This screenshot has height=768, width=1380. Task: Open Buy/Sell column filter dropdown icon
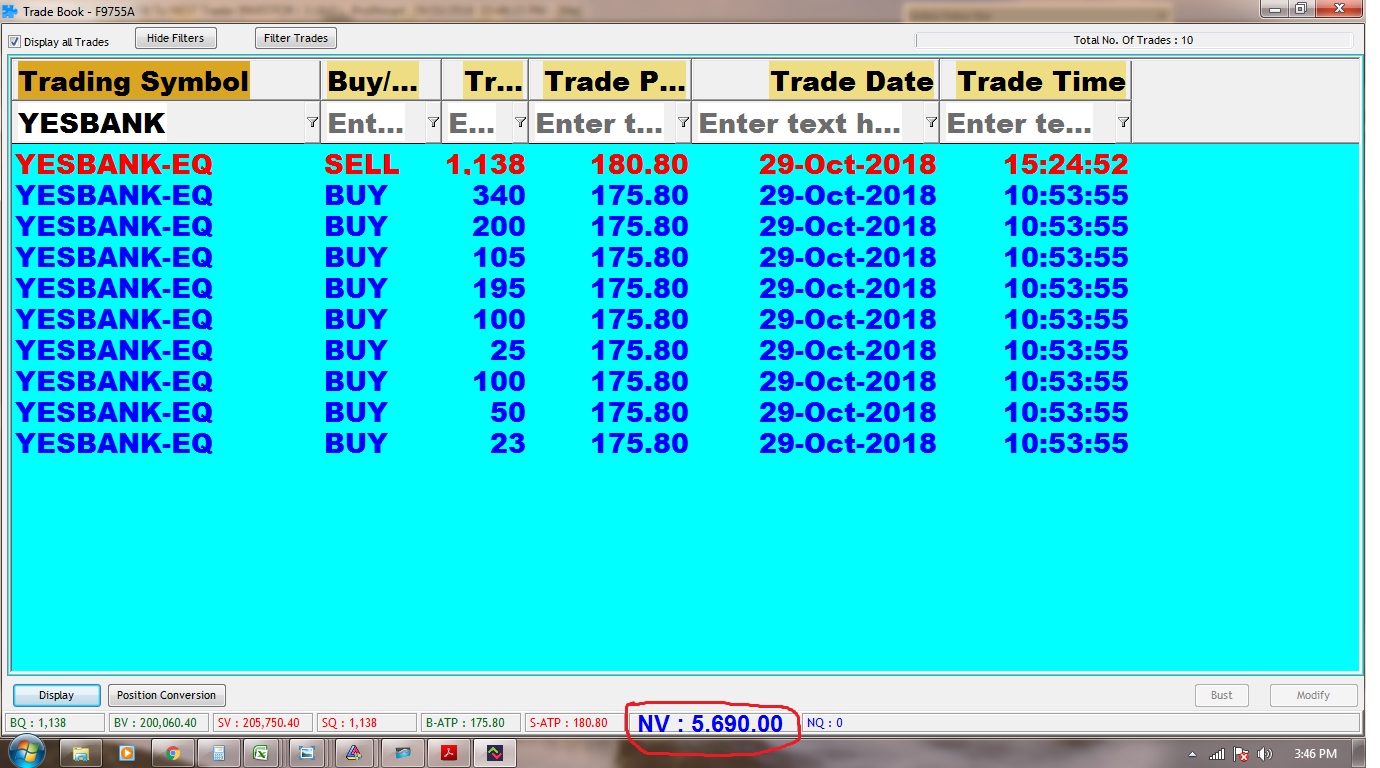(x=433, y=122)
